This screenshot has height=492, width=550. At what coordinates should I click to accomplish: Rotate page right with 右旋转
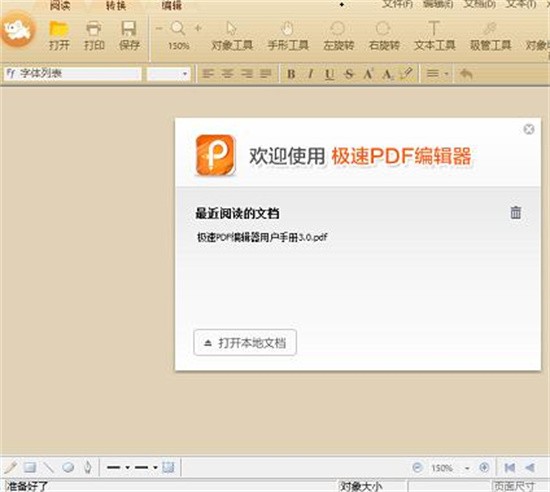[x=384, y=36]
